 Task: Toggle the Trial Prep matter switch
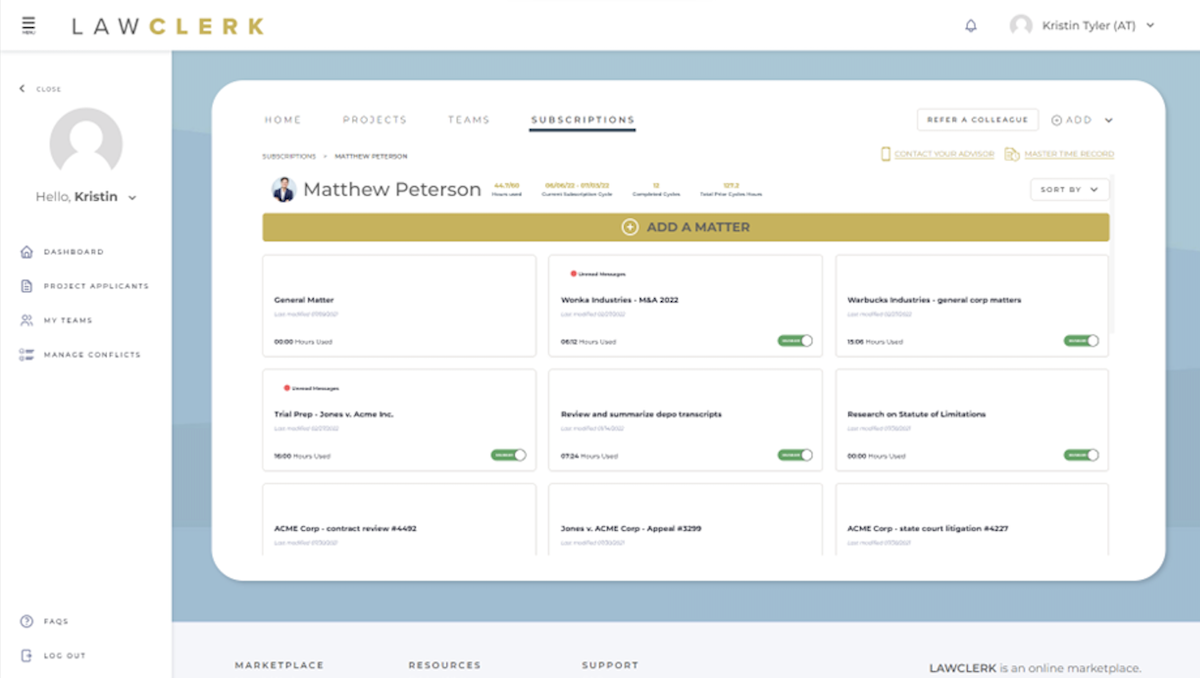coord(509,455)
